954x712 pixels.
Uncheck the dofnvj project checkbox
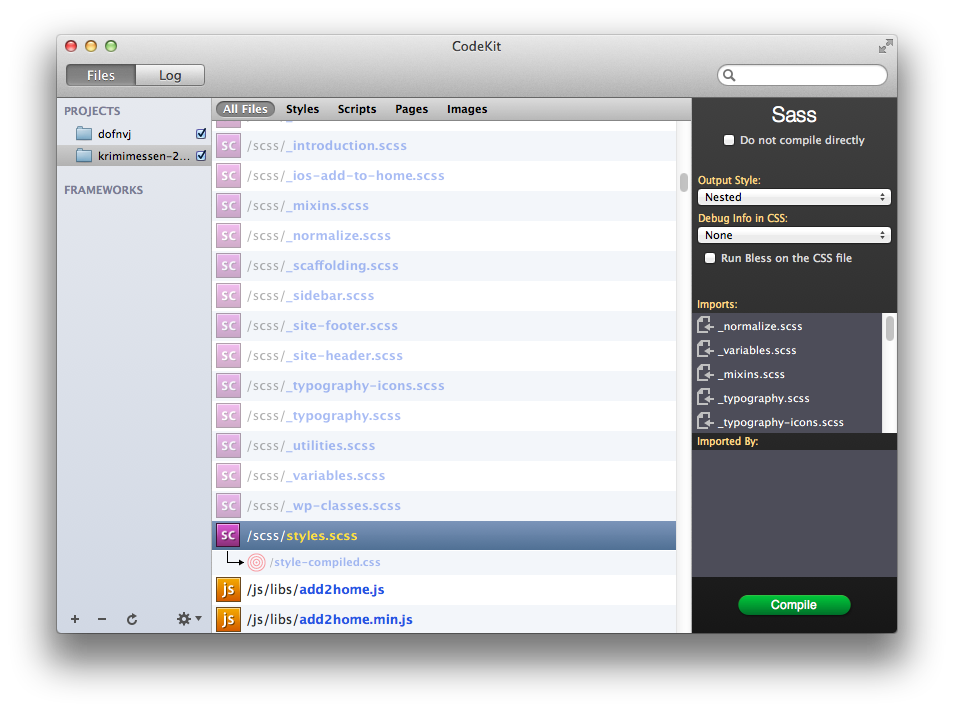click(x=201, y=132)
